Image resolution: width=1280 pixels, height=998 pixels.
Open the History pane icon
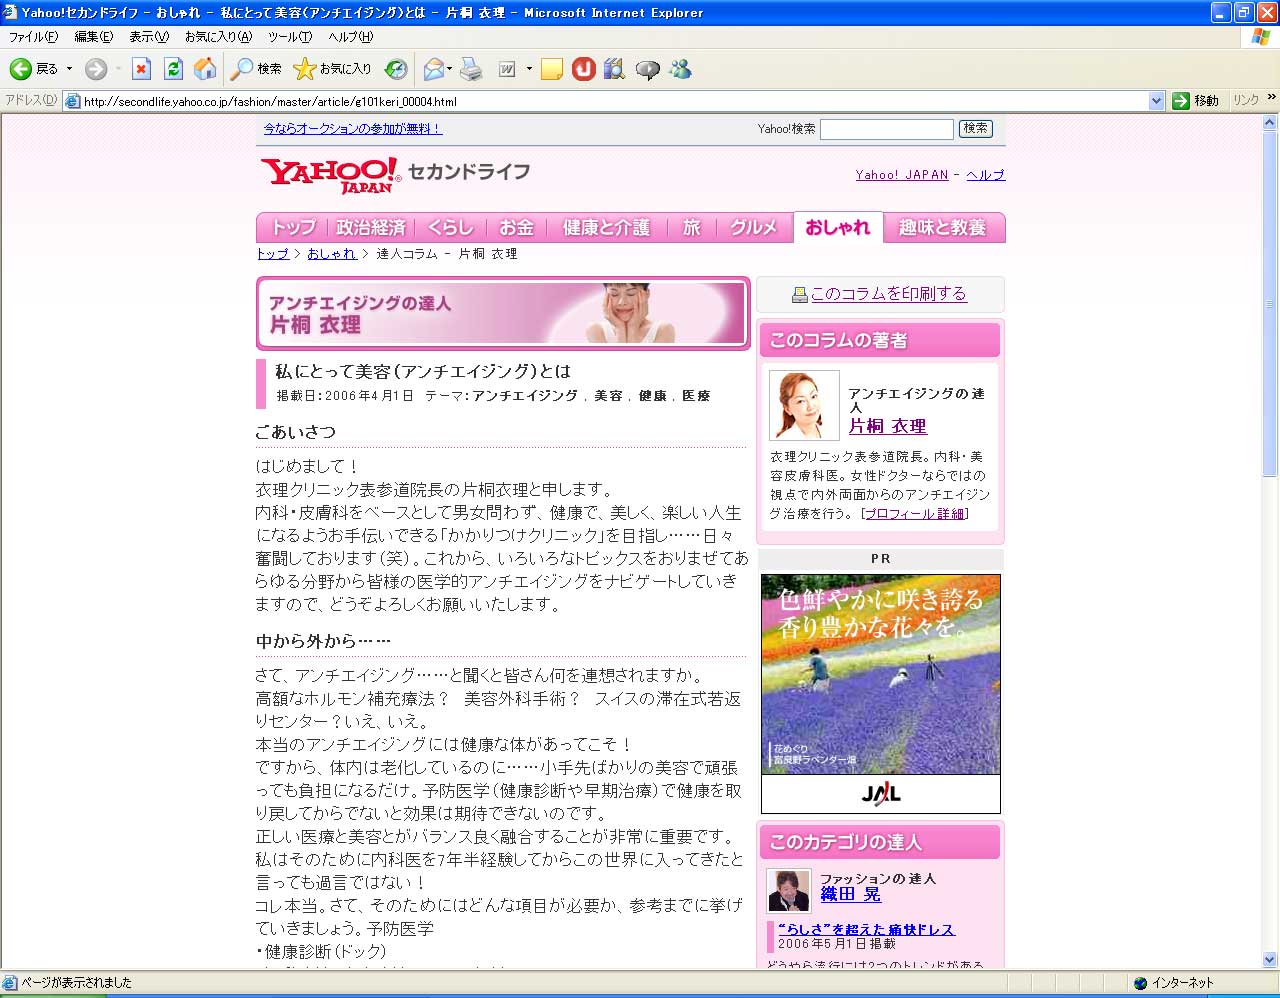(x=396, y=69)
